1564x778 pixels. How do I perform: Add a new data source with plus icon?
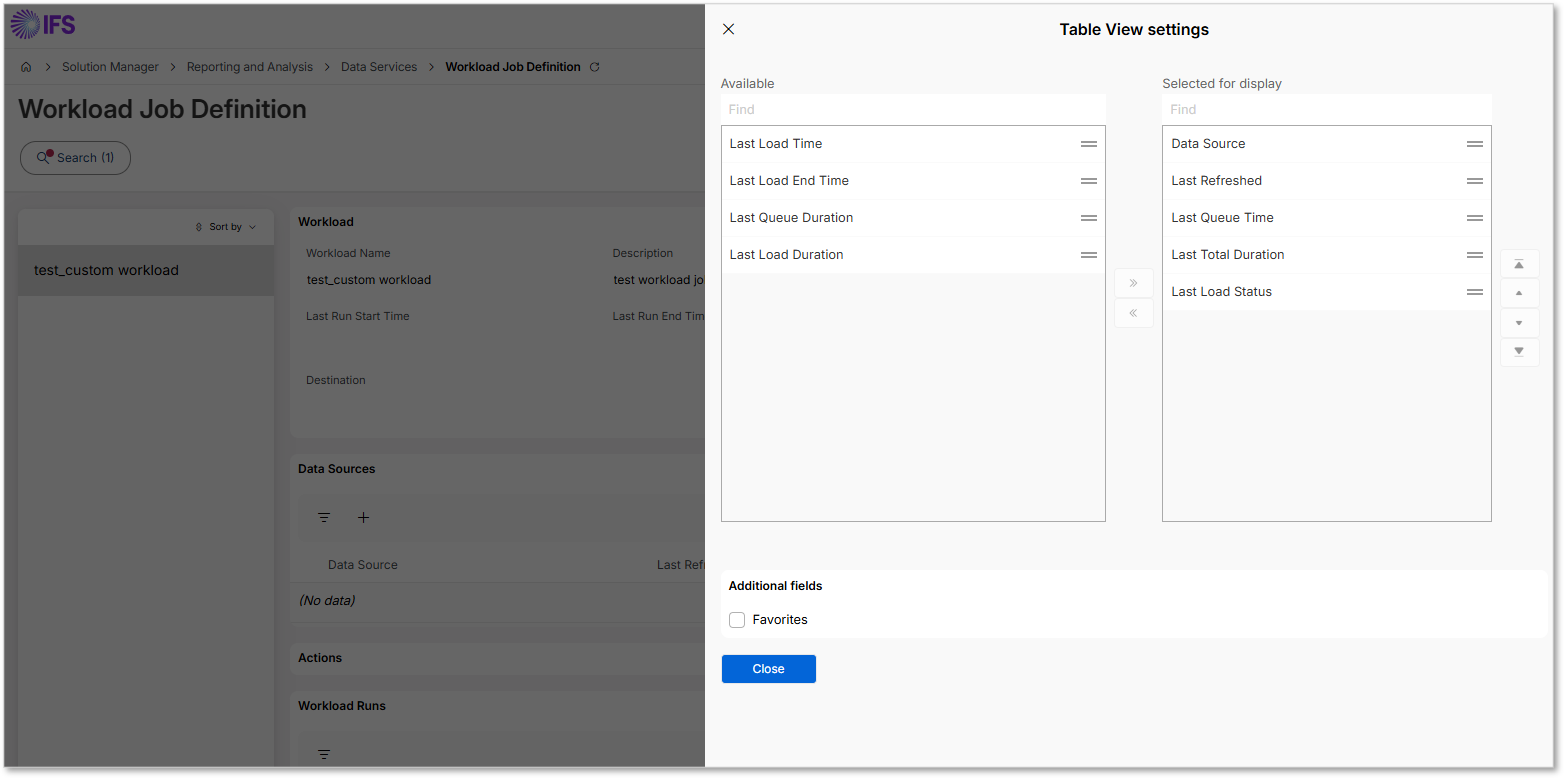coord(363,517)
